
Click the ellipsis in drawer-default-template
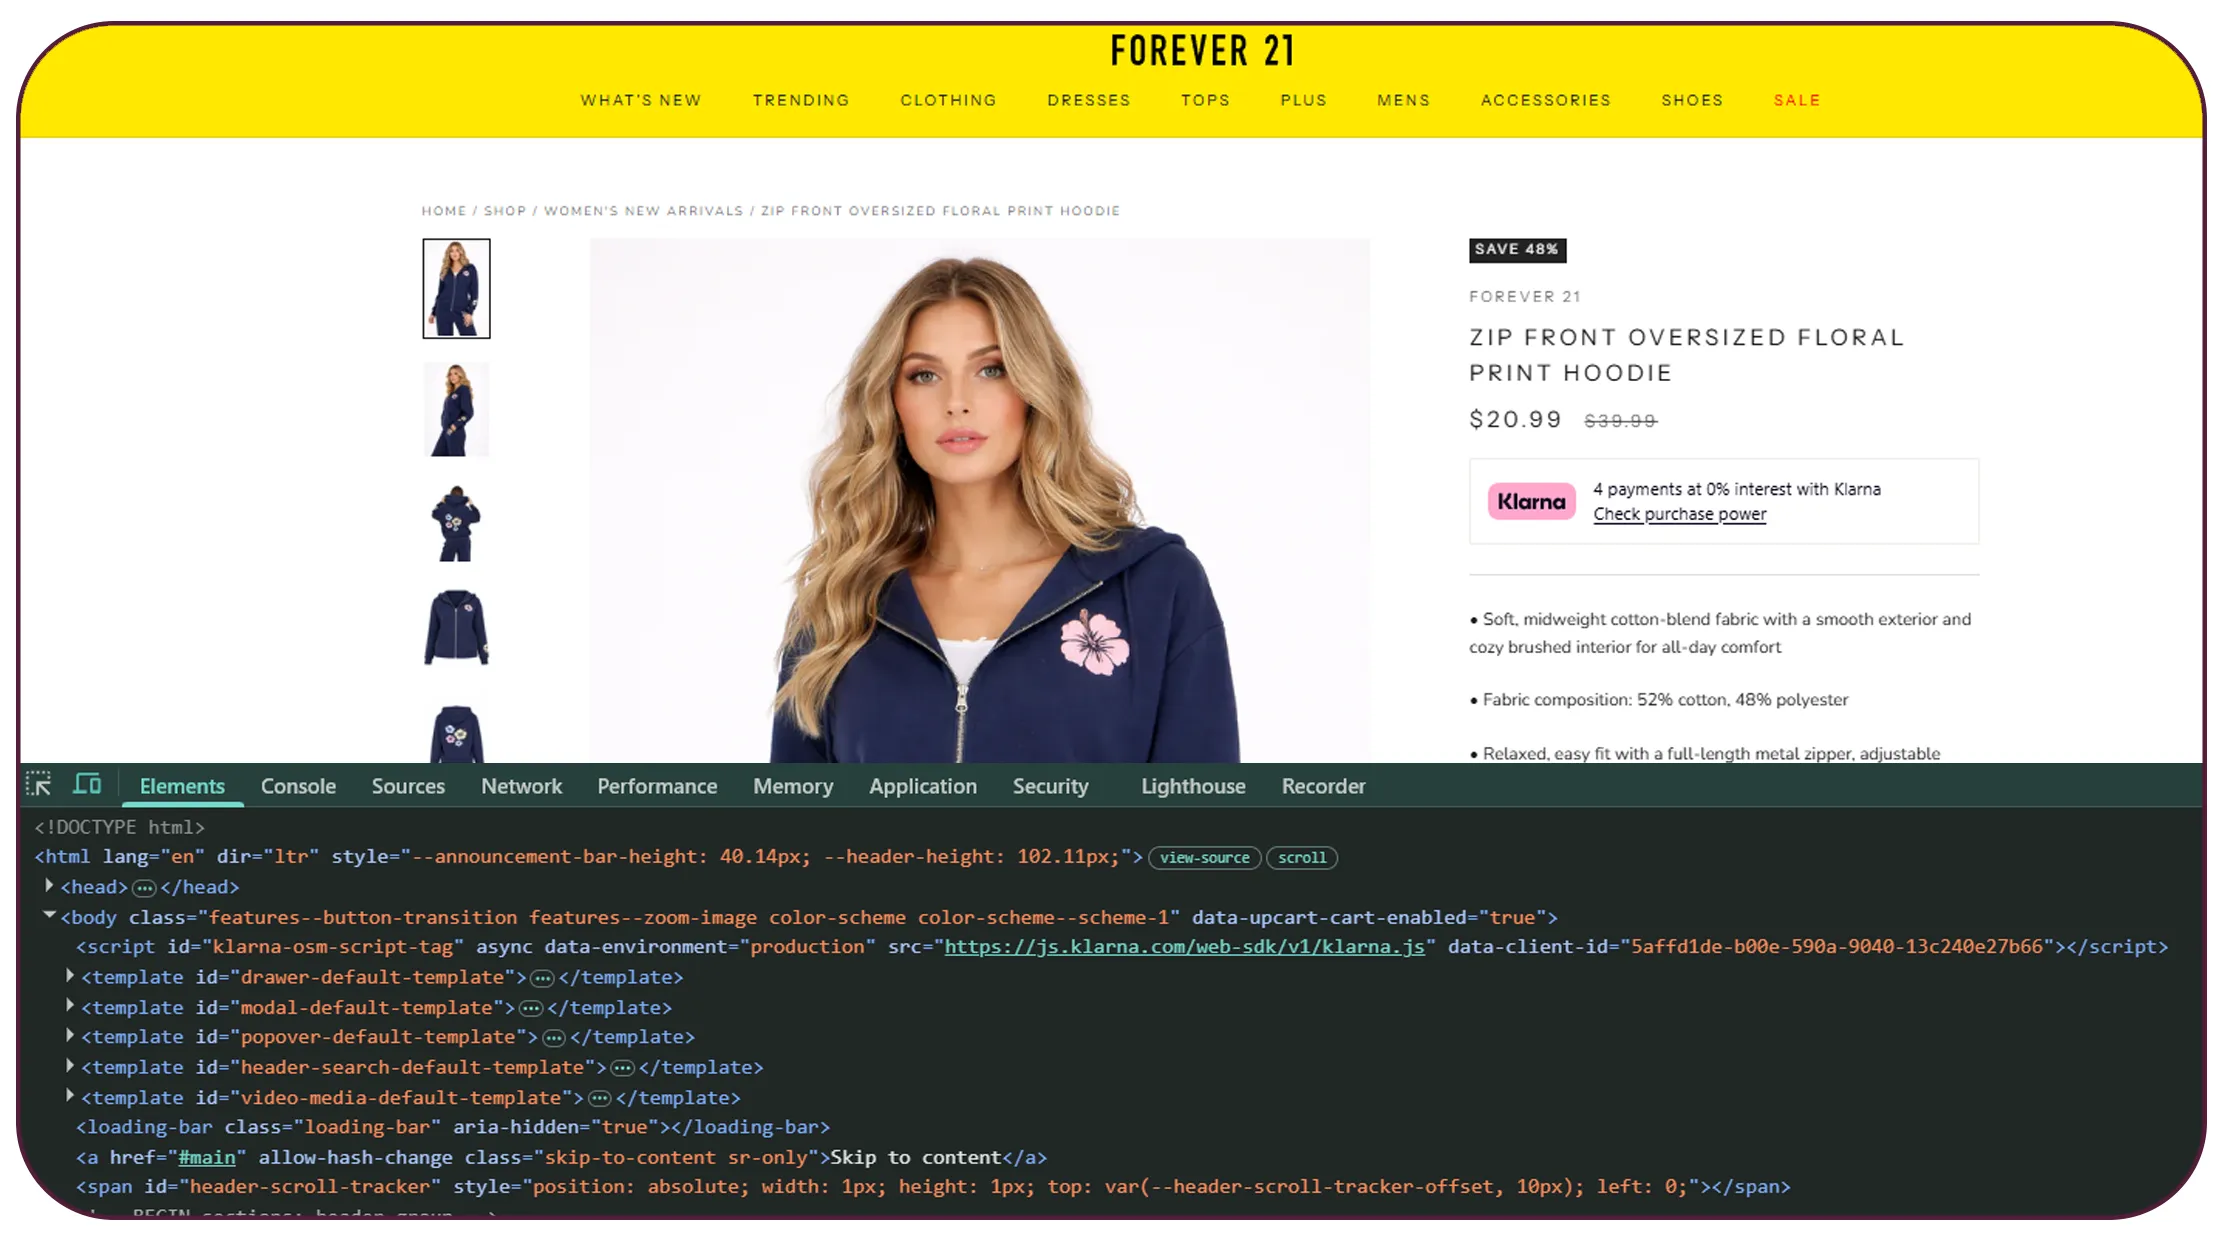pos(542,978)
